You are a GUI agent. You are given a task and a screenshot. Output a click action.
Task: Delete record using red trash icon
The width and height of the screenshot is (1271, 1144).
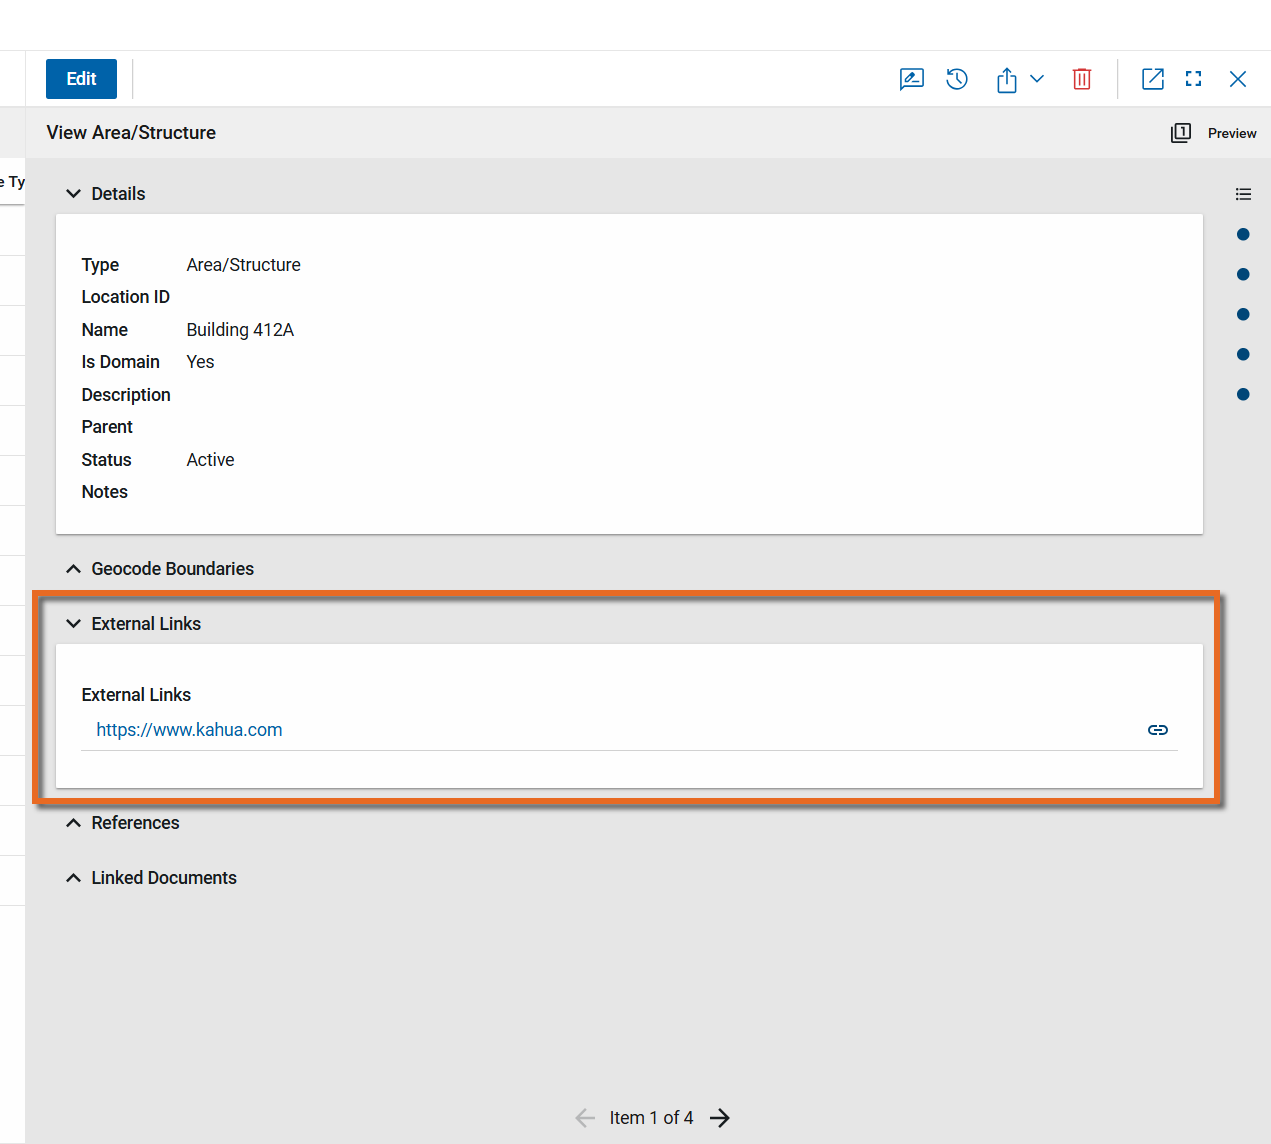[1081, 79]
